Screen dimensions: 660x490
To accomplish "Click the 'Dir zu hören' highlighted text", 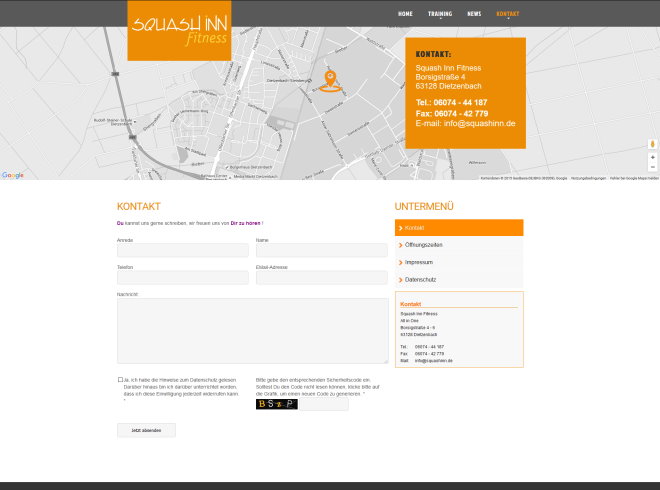I will tap(245, 223).
